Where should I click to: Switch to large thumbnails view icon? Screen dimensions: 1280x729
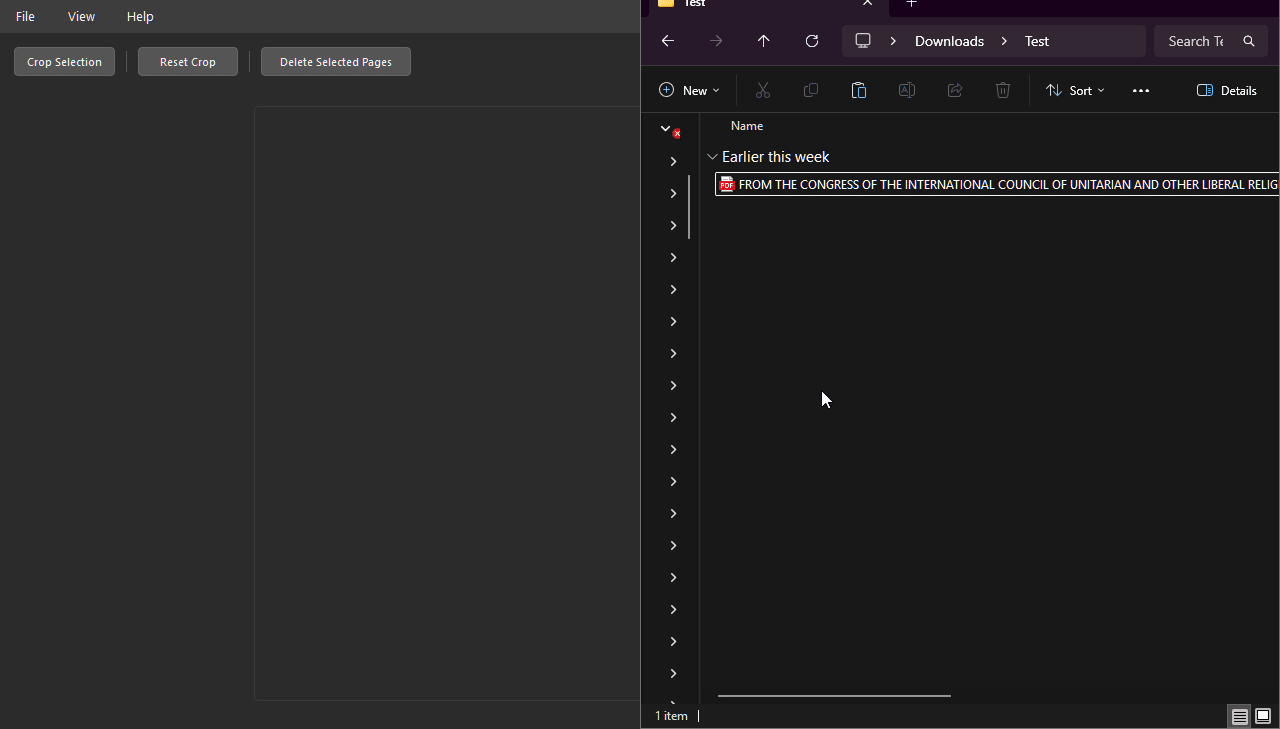coord(1263,716)
